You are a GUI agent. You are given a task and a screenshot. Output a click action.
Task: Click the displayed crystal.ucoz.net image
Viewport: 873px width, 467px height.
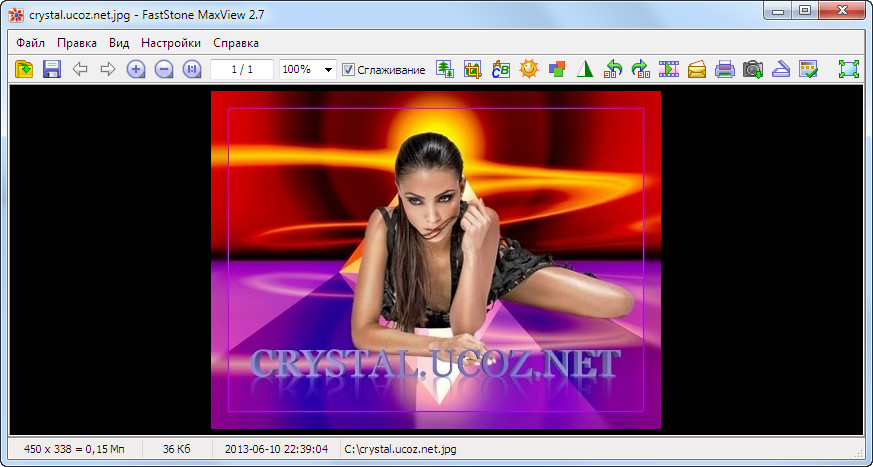436,260
